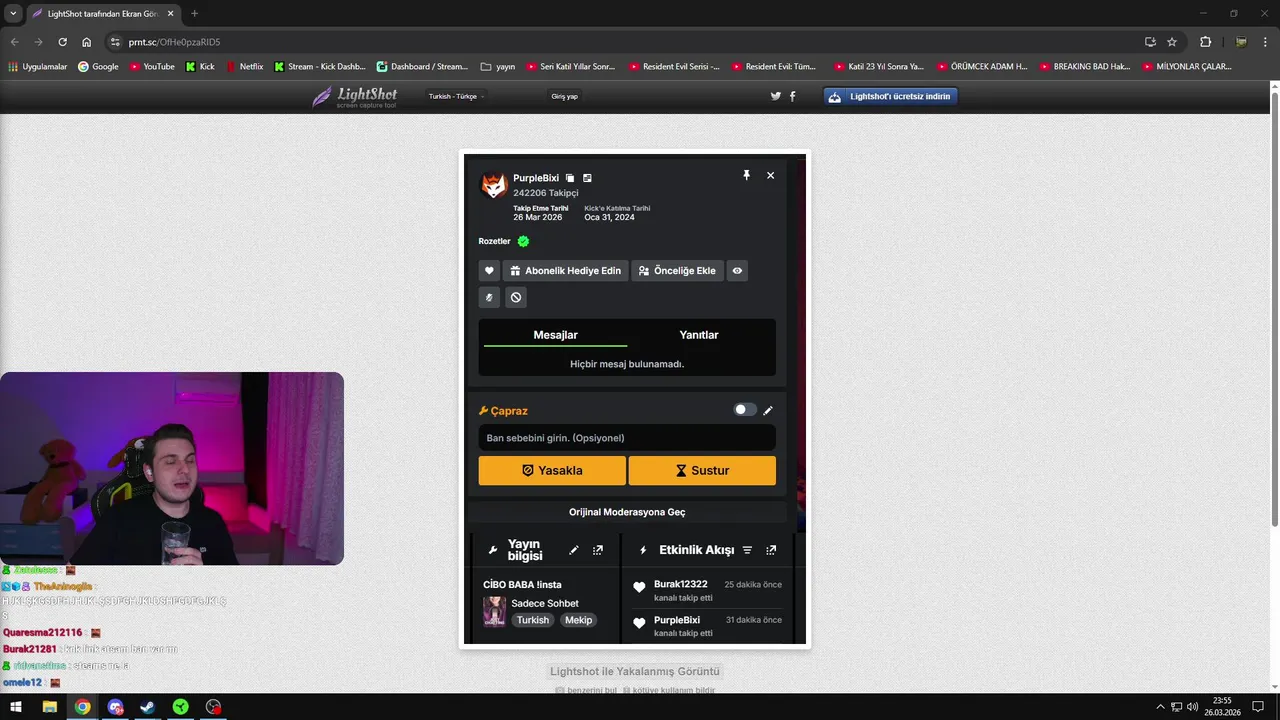1280x720 pixels.
Task: Copy PurpleBixi username icon
Action: pyautogui.click(x=570, y=178)
